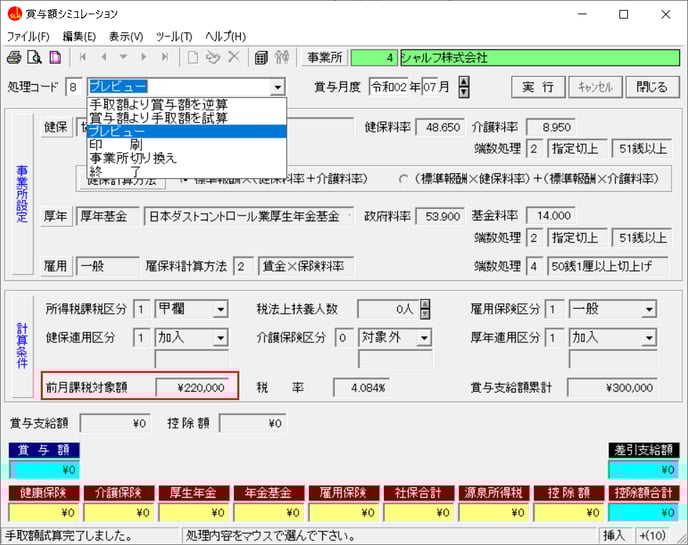This screenshot has width=688, height=545.
Task: Open the 編集(E) menu
Action: [x=79, y=36]
